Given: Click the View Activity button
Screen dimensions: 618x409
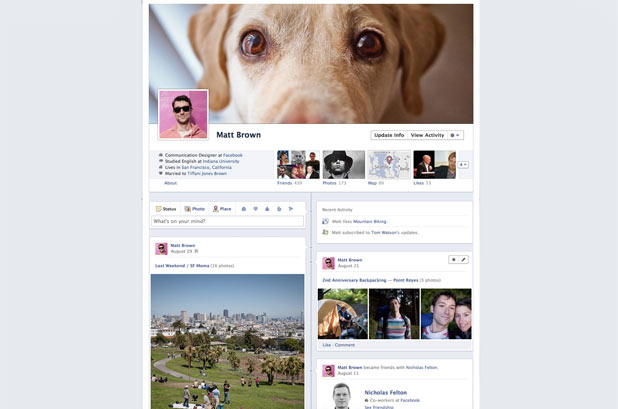Looking at the screenshot, I should pyautogui.click(x=427, y=135).
